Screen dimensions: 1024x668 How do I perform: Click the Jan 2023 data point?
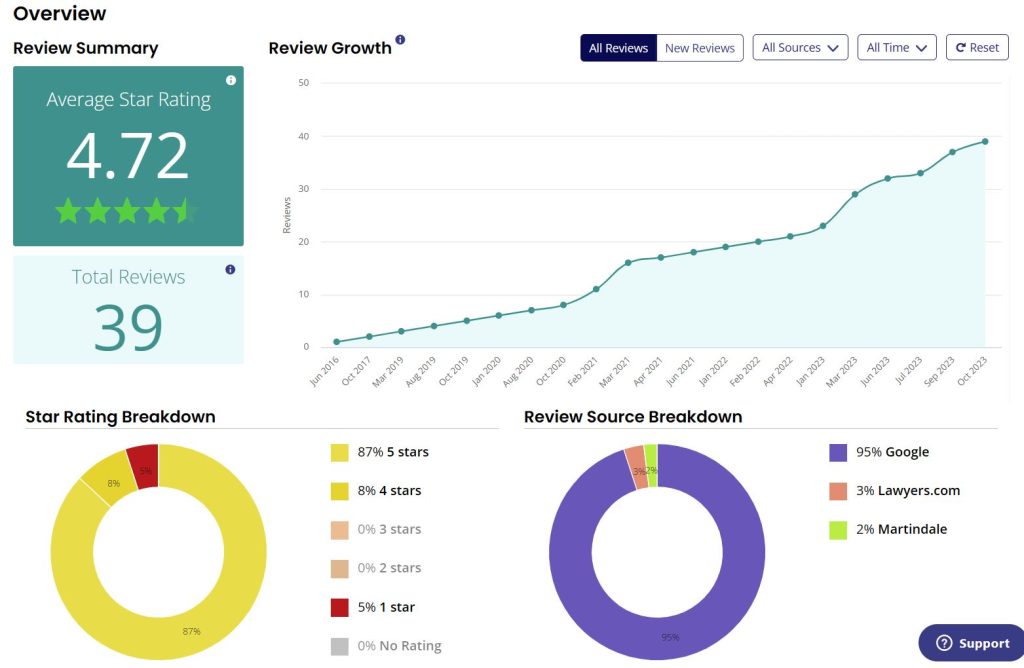pyautogui.click(x=823, y=226)
